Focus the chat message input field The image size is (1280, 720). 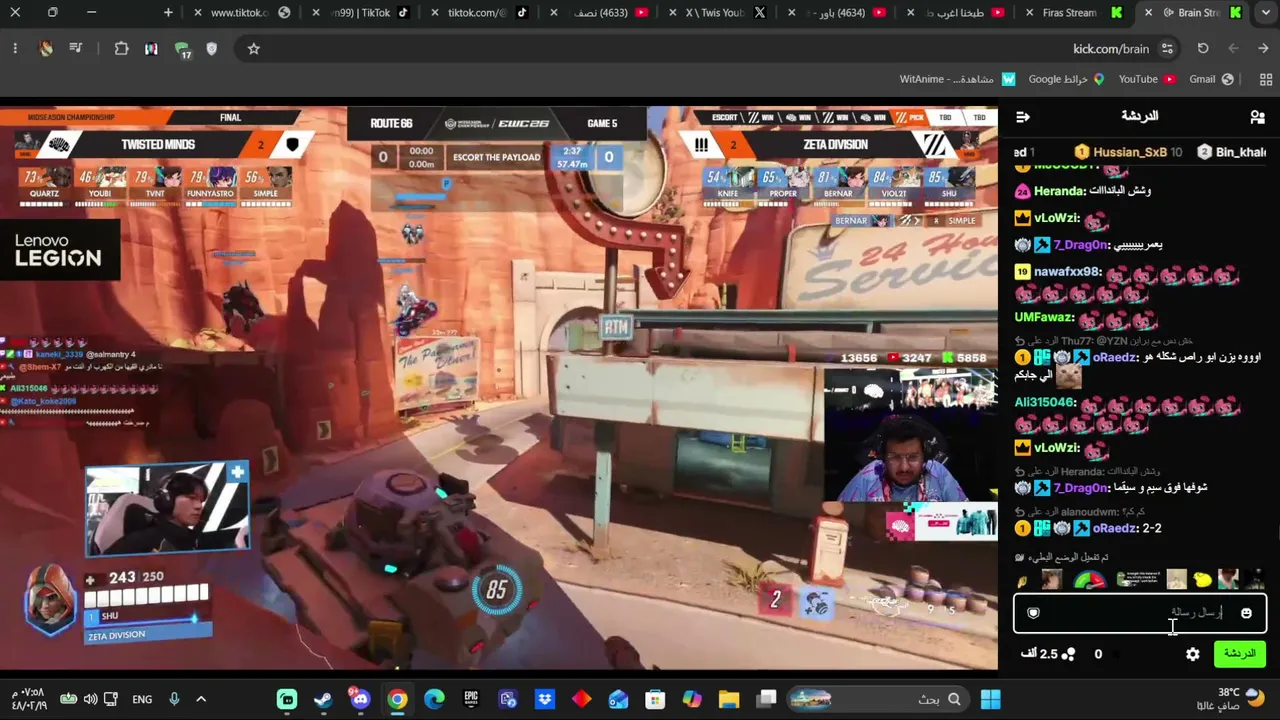tap(1140, 613)
